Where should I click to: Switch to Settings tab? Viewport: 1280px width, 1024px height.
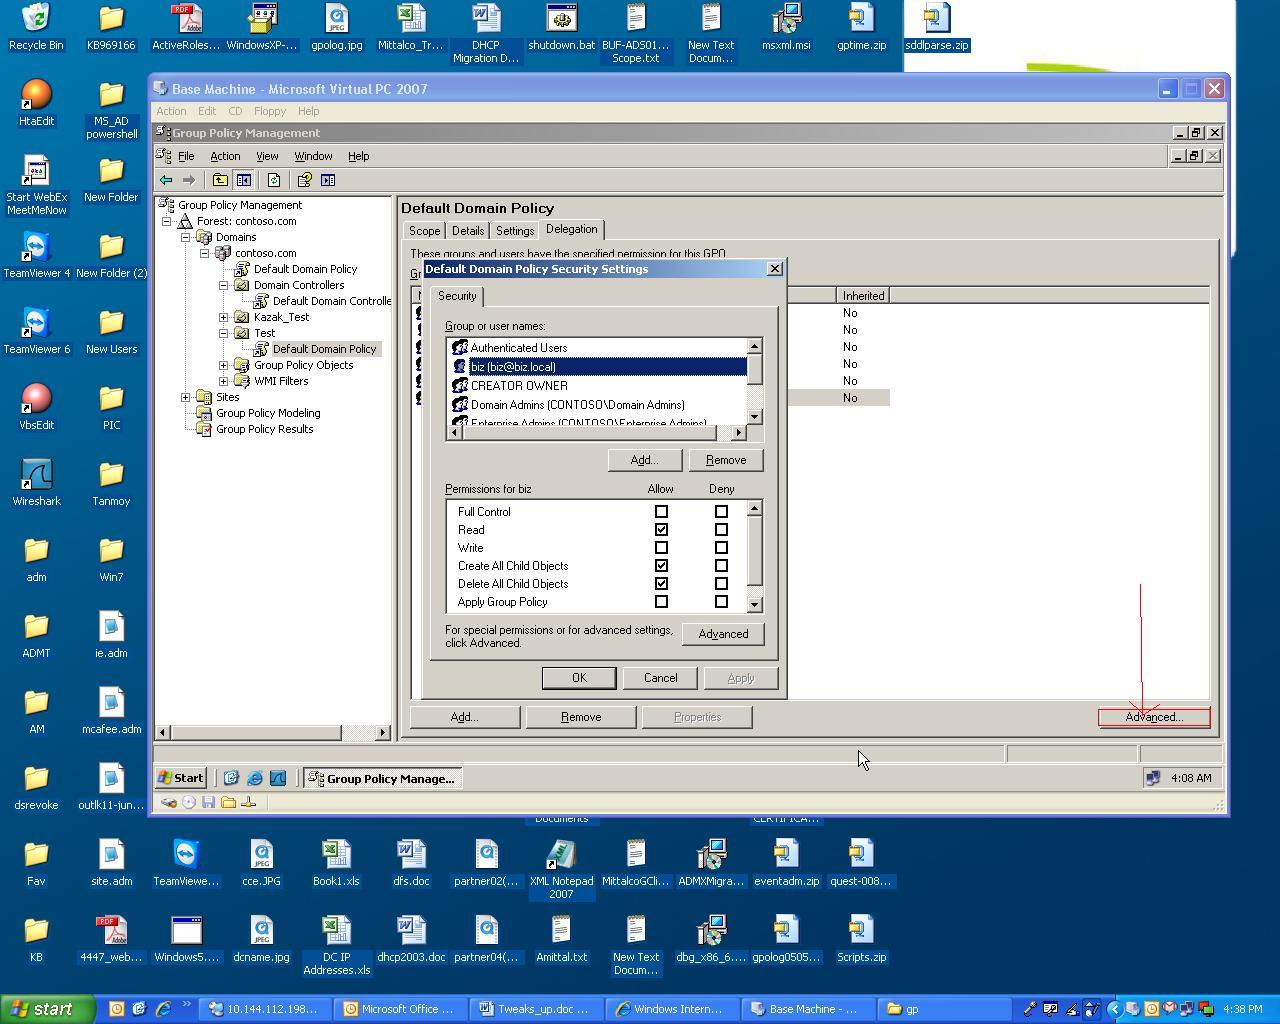pyautogui.click(x=515, y=230)
